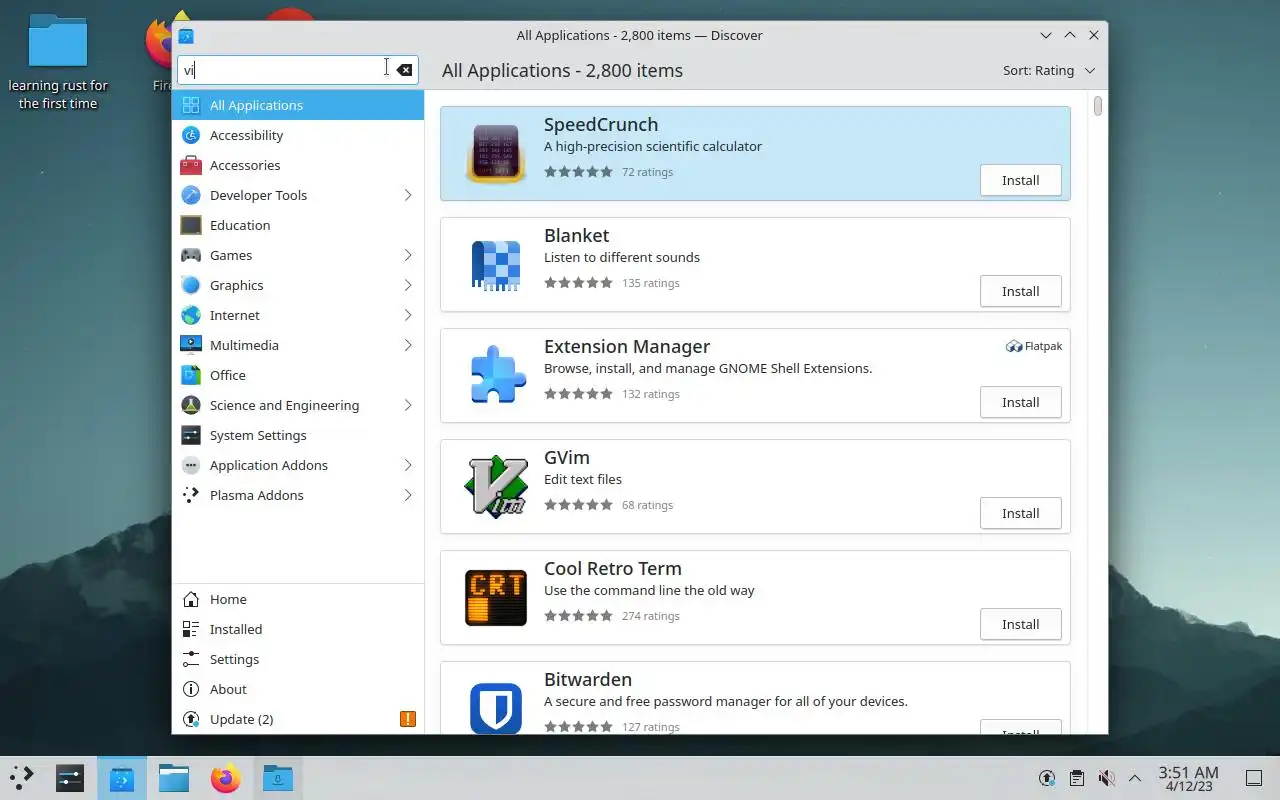Image resolution: width=1280 pixels, height=800 pixels.
Task: Go to the Home page
Action: tap(298, 599)
